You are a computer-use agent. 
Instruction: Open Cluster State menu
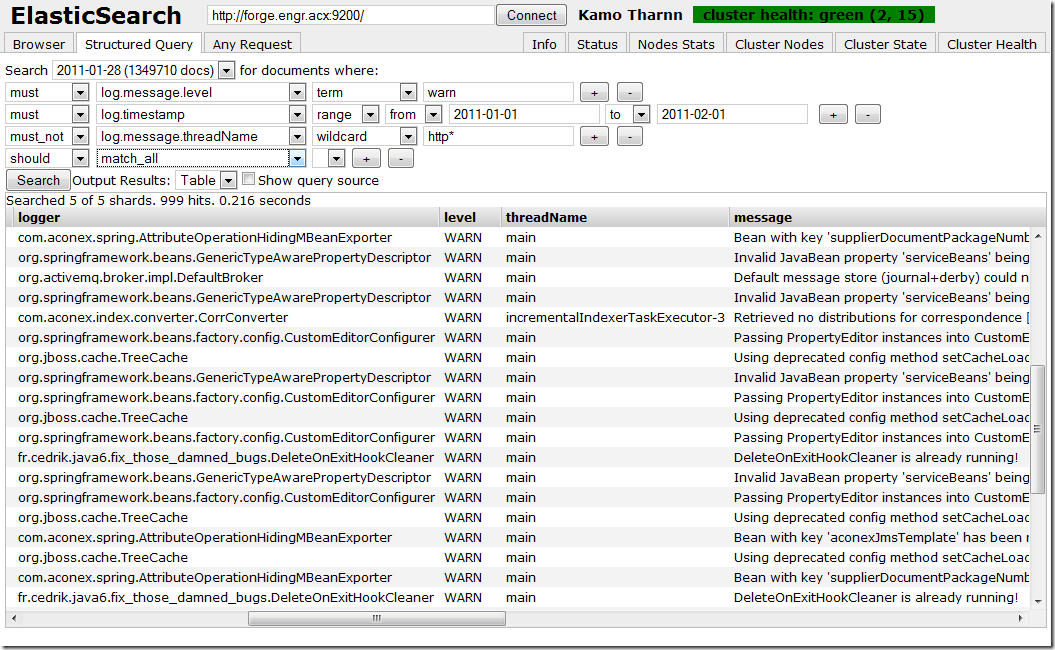pyautogui.click(x=885, y=44)
